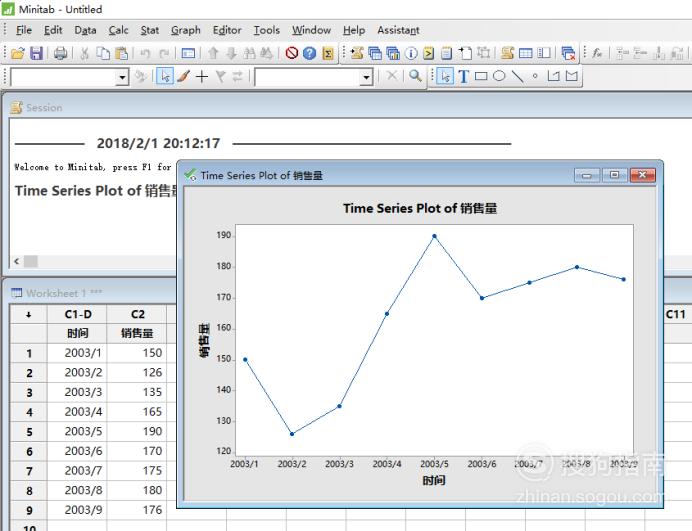Activate the select-pointer tool beside brush
This screenshot has width=692, height=531.
coord(165,76)
